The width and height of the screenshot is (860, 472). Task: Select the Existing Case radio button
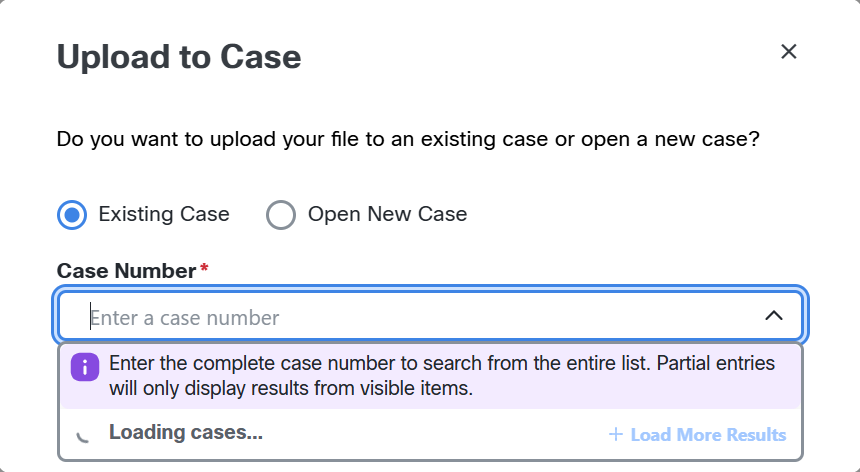click(72, 214)
